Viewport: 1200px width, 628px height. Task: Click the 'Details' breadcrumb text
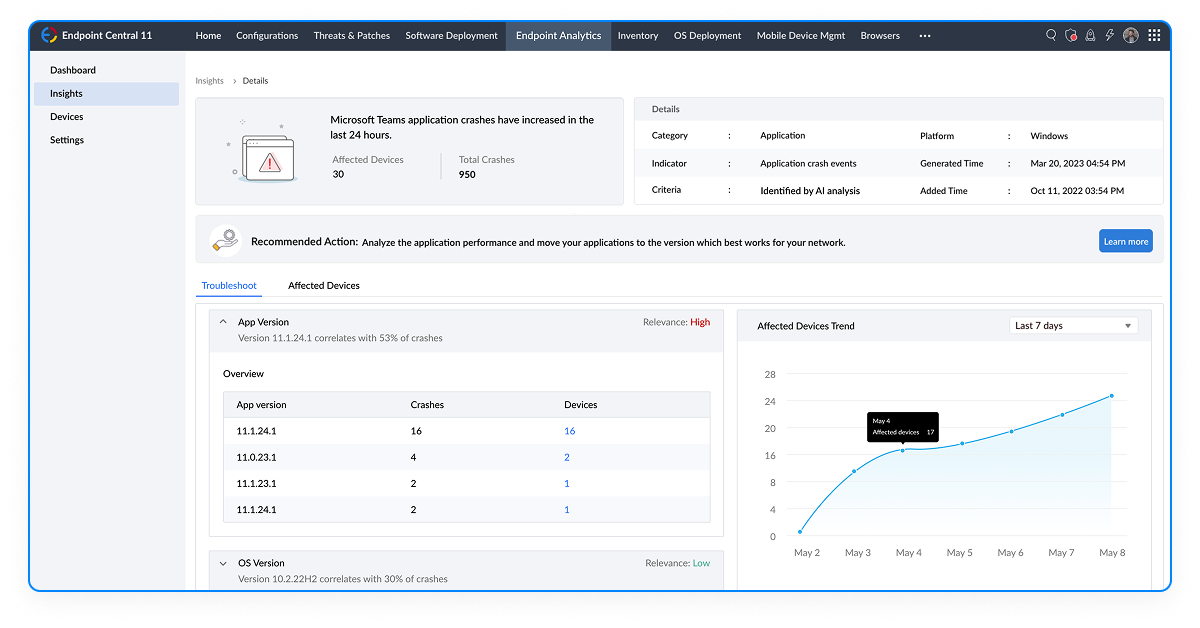click(255, 81)
